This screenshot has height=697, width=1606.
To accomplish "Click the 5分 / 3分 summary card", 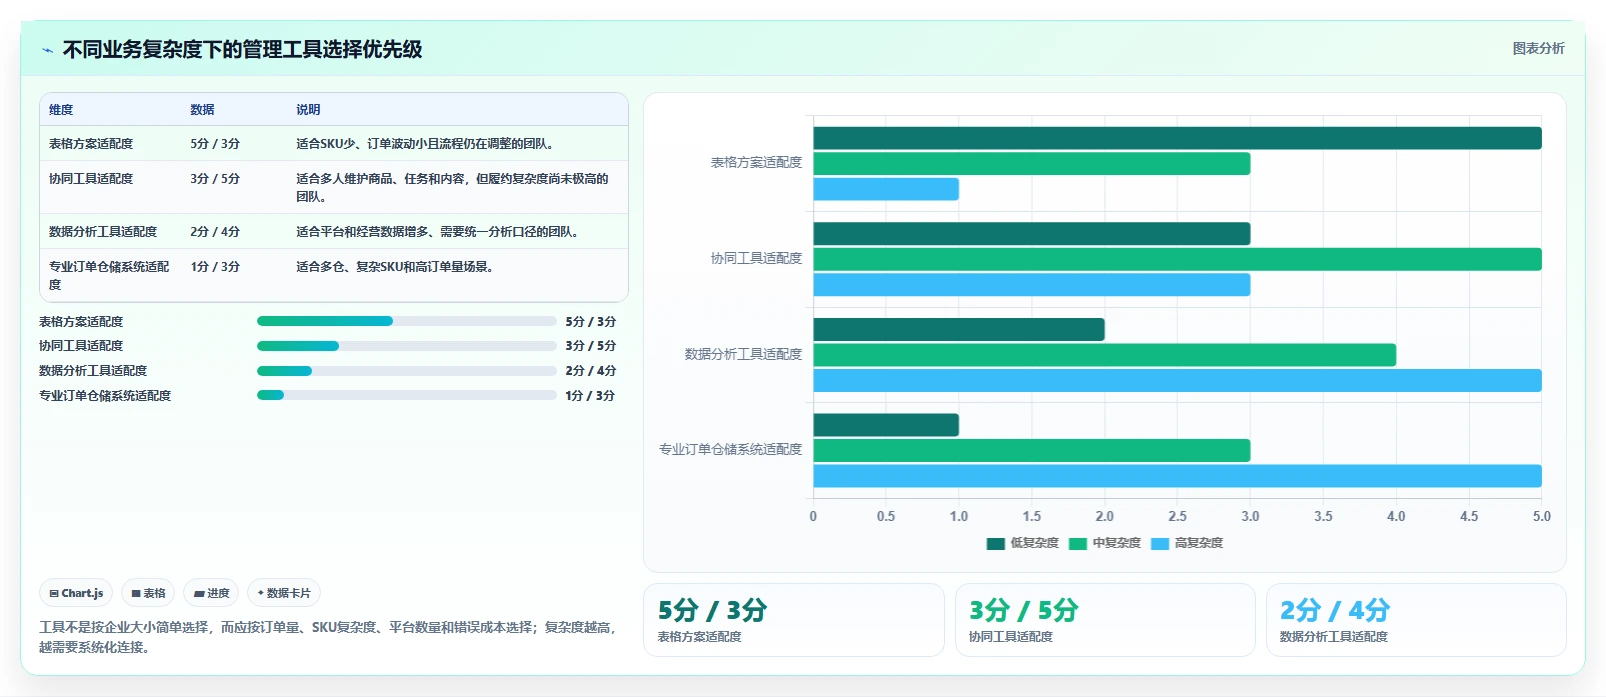I will point(794,620).
